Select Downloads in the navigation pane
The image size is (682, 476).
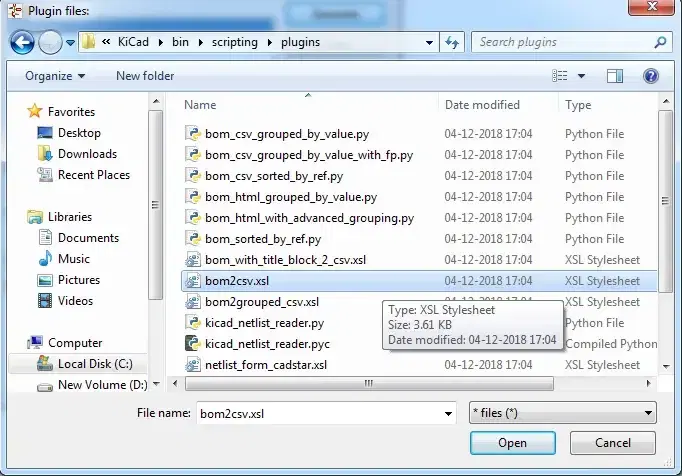tap(87, 154)
